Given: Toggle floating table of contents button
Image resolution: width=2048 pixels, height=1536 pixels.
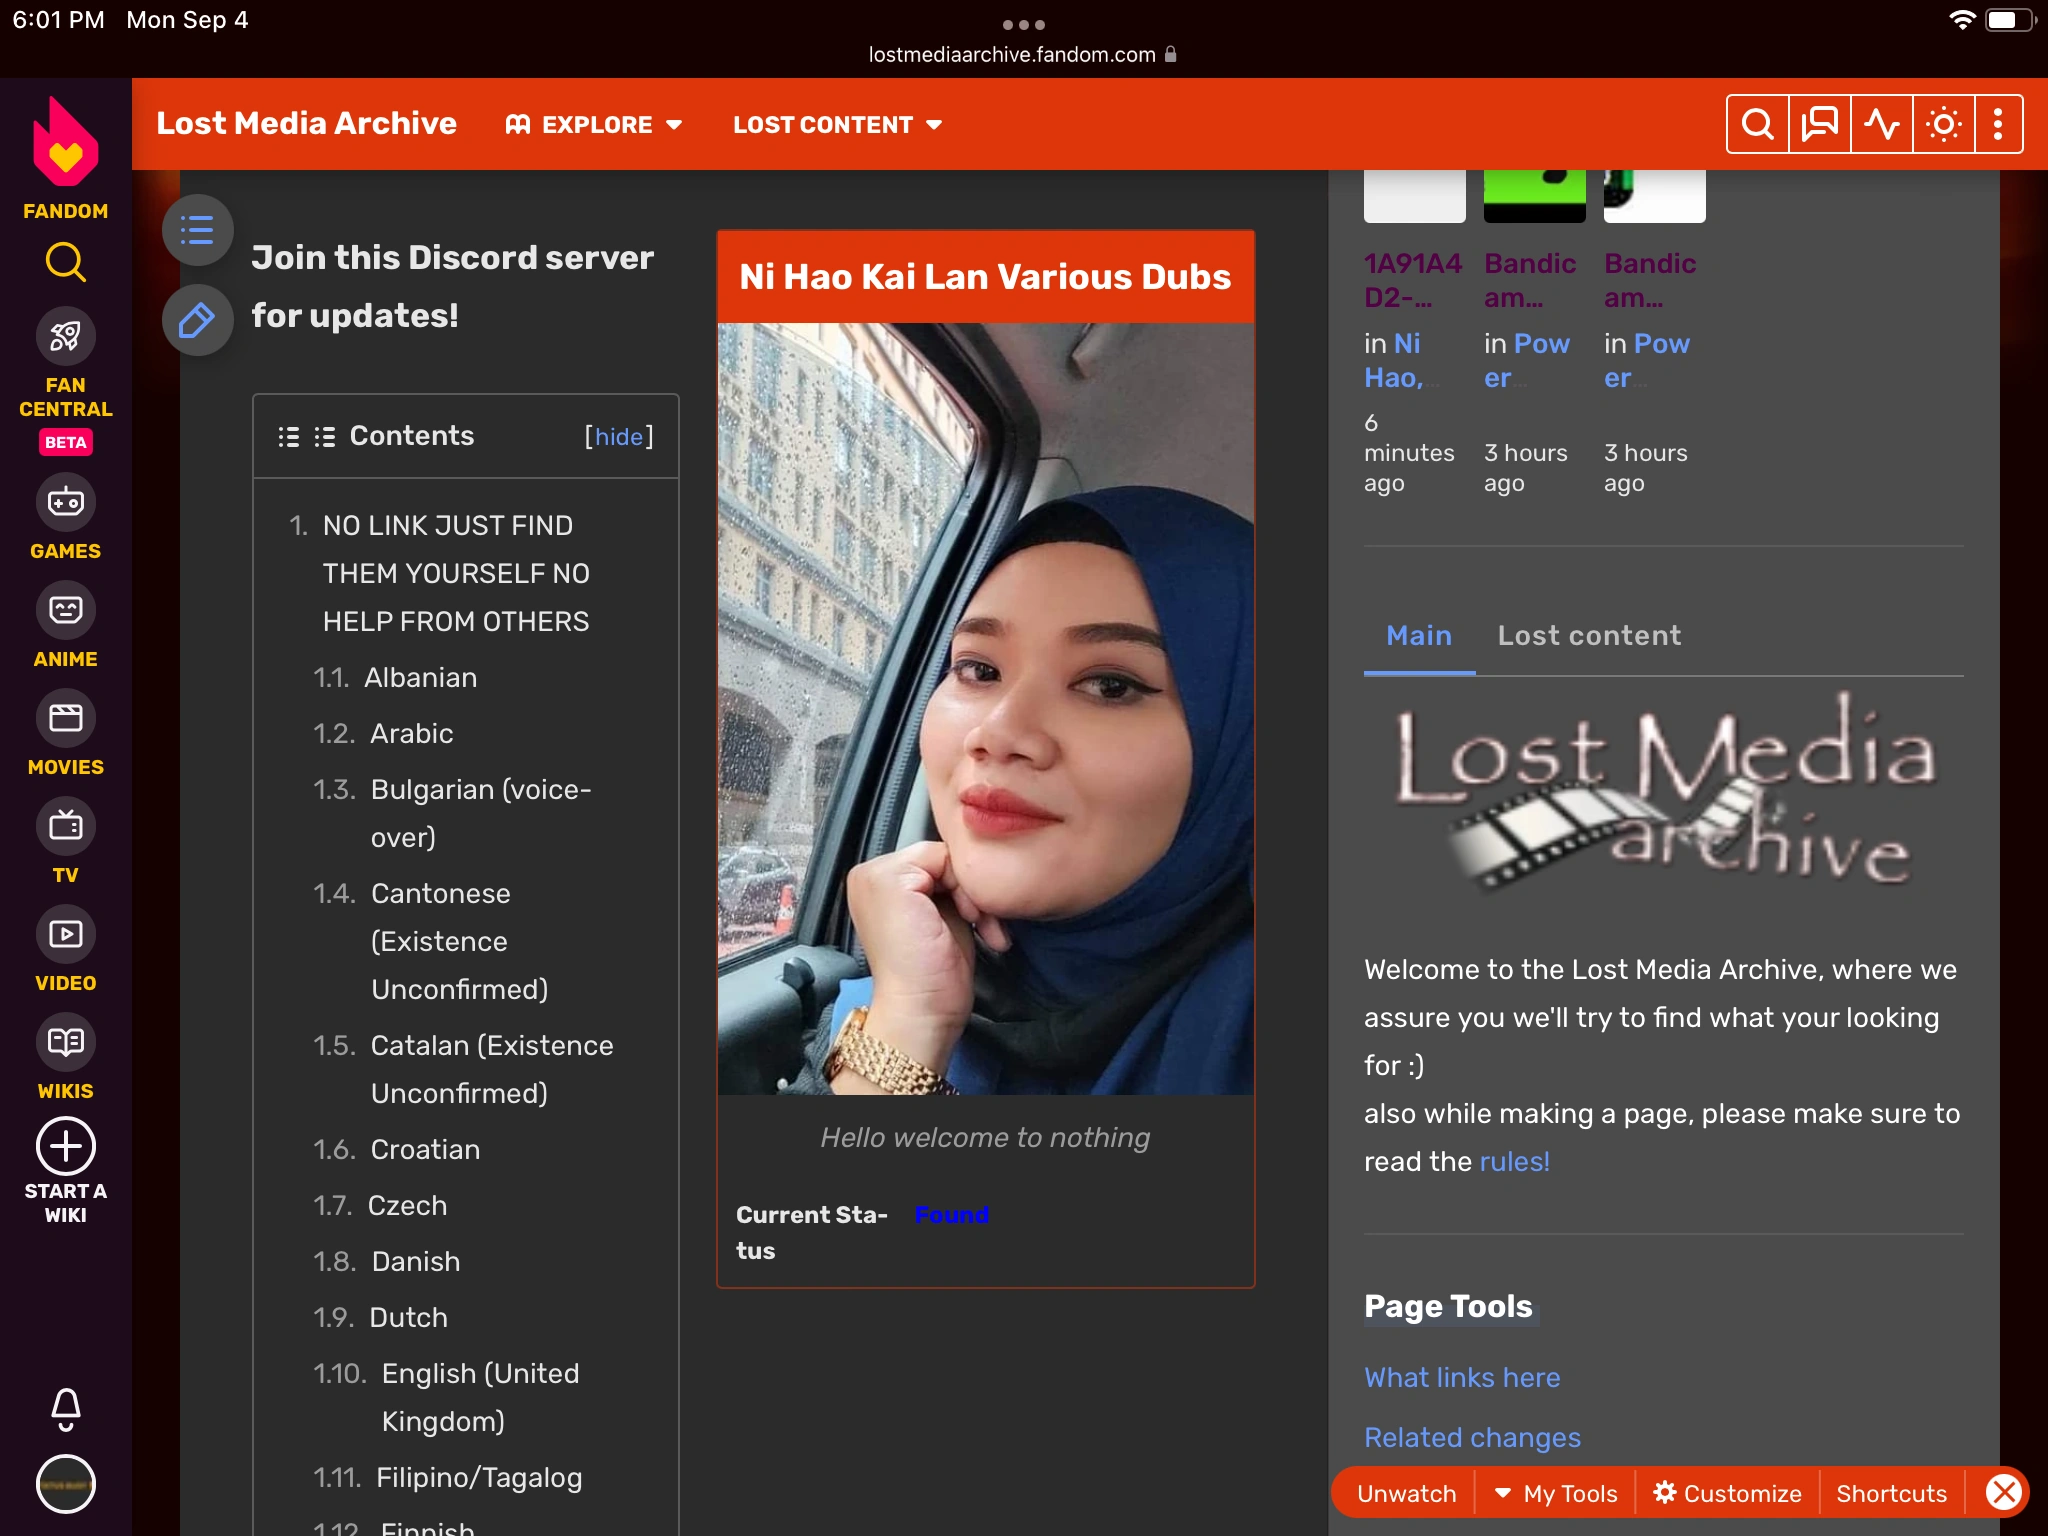Looking at the screenshot, I should click(x=197, y=230).
